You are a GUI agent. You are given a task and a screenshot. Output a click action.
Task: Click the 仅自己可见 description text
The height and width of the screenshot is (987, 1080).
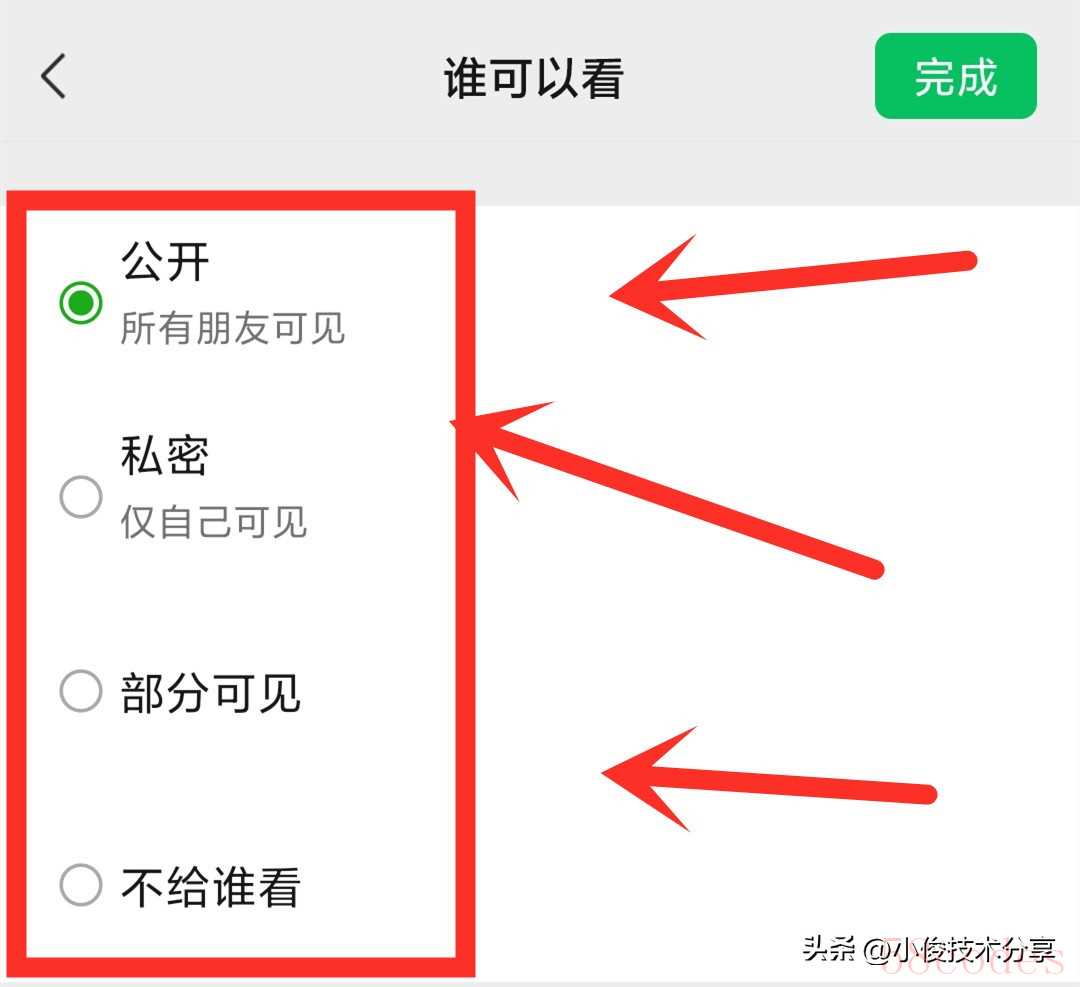214,522
